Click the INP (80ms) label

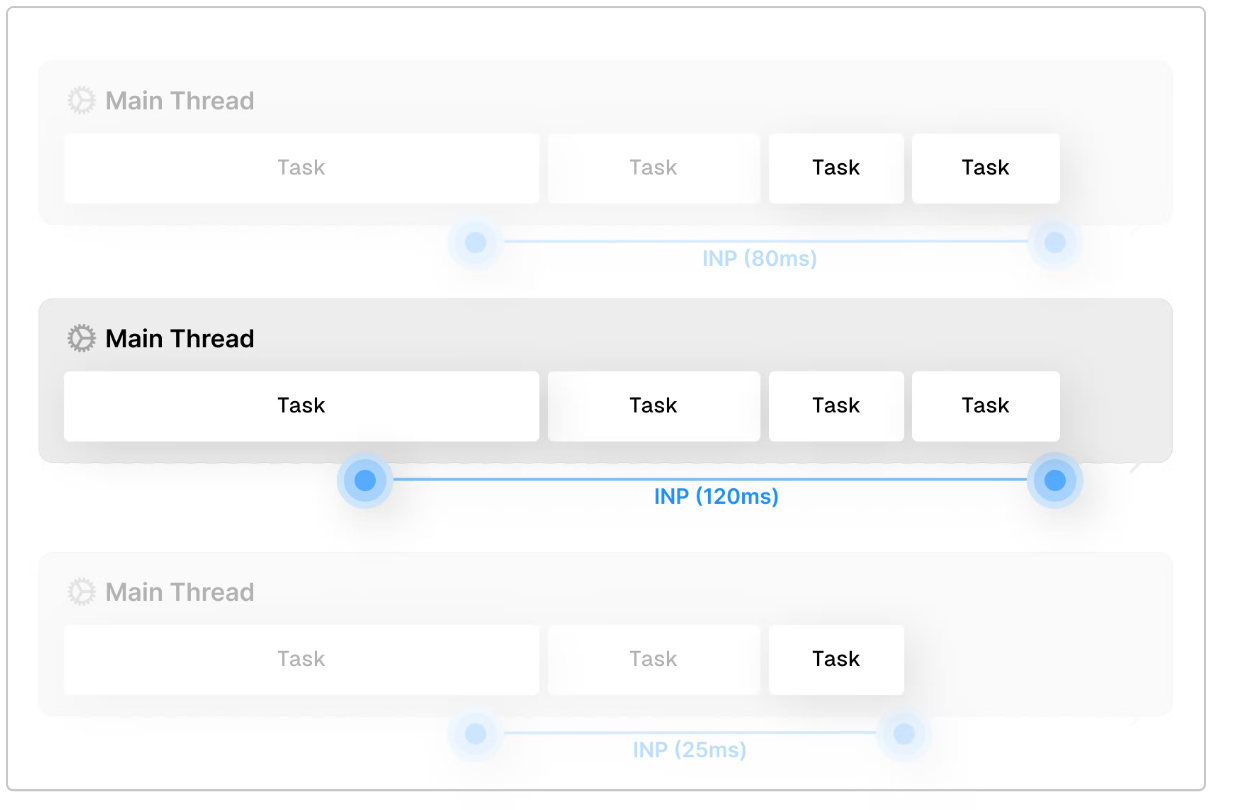[759, 259]
